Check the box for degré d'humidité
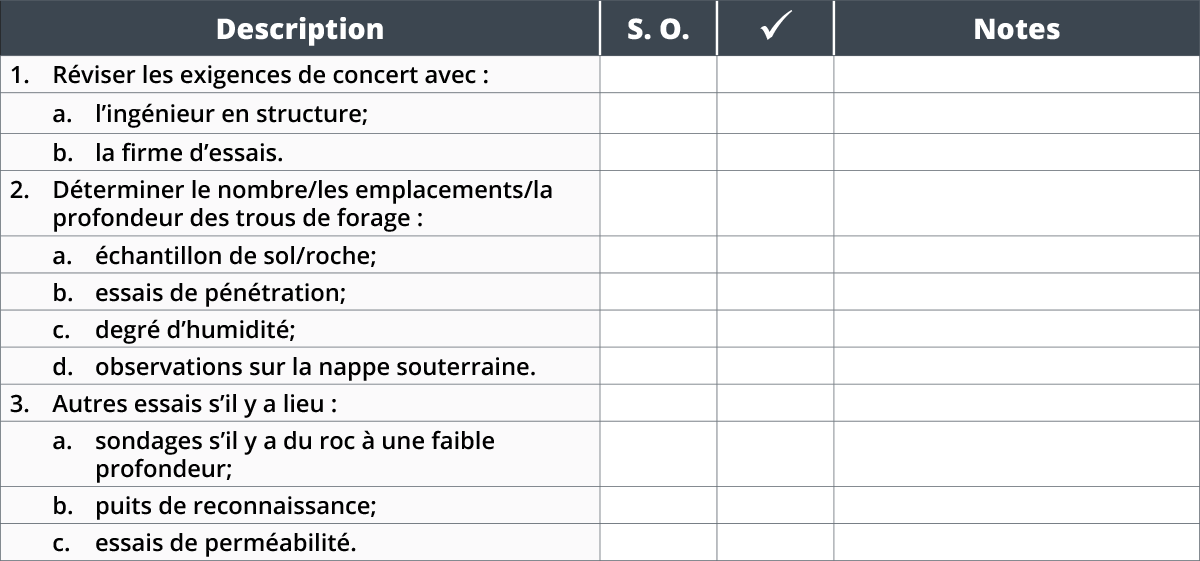This screenshot has width=1200, height=561. [775, 329]
